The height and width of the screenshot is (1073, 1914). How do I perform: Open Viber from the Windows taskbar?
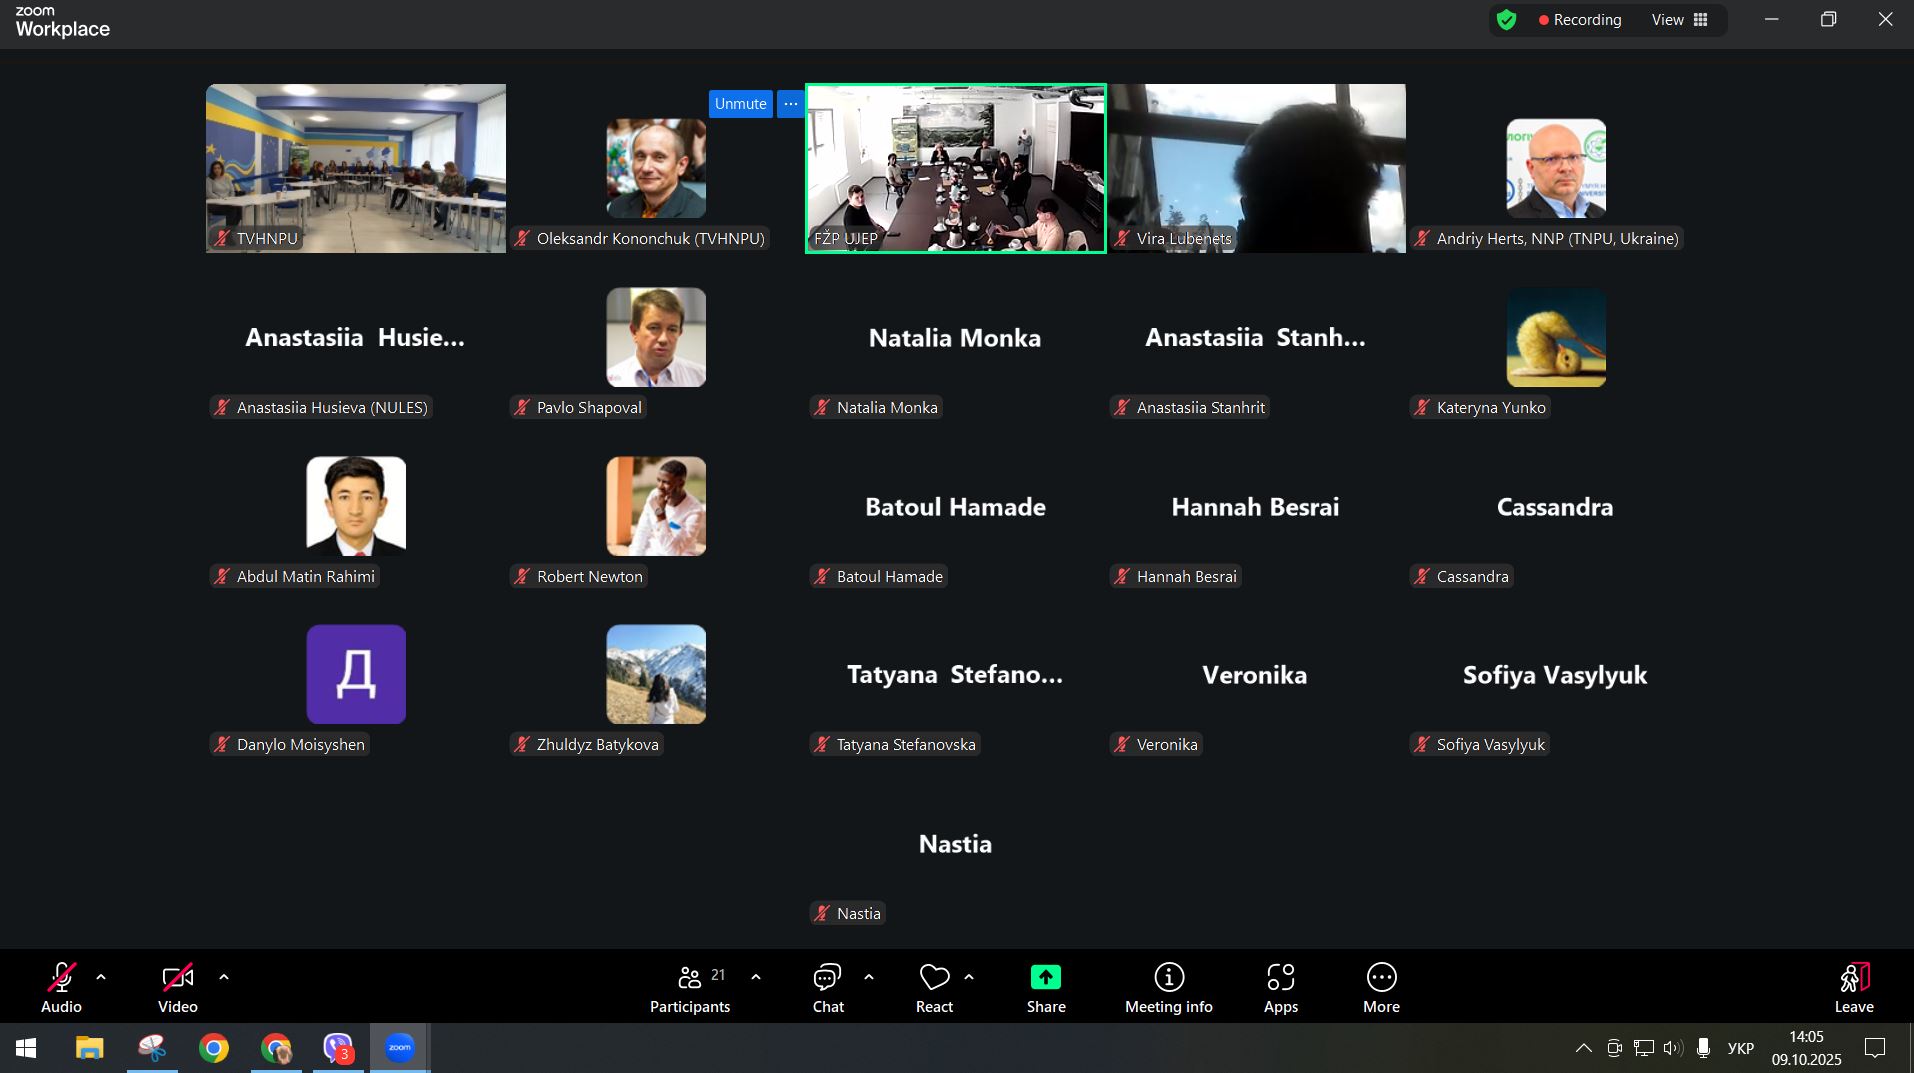(x=338, y=1048)
